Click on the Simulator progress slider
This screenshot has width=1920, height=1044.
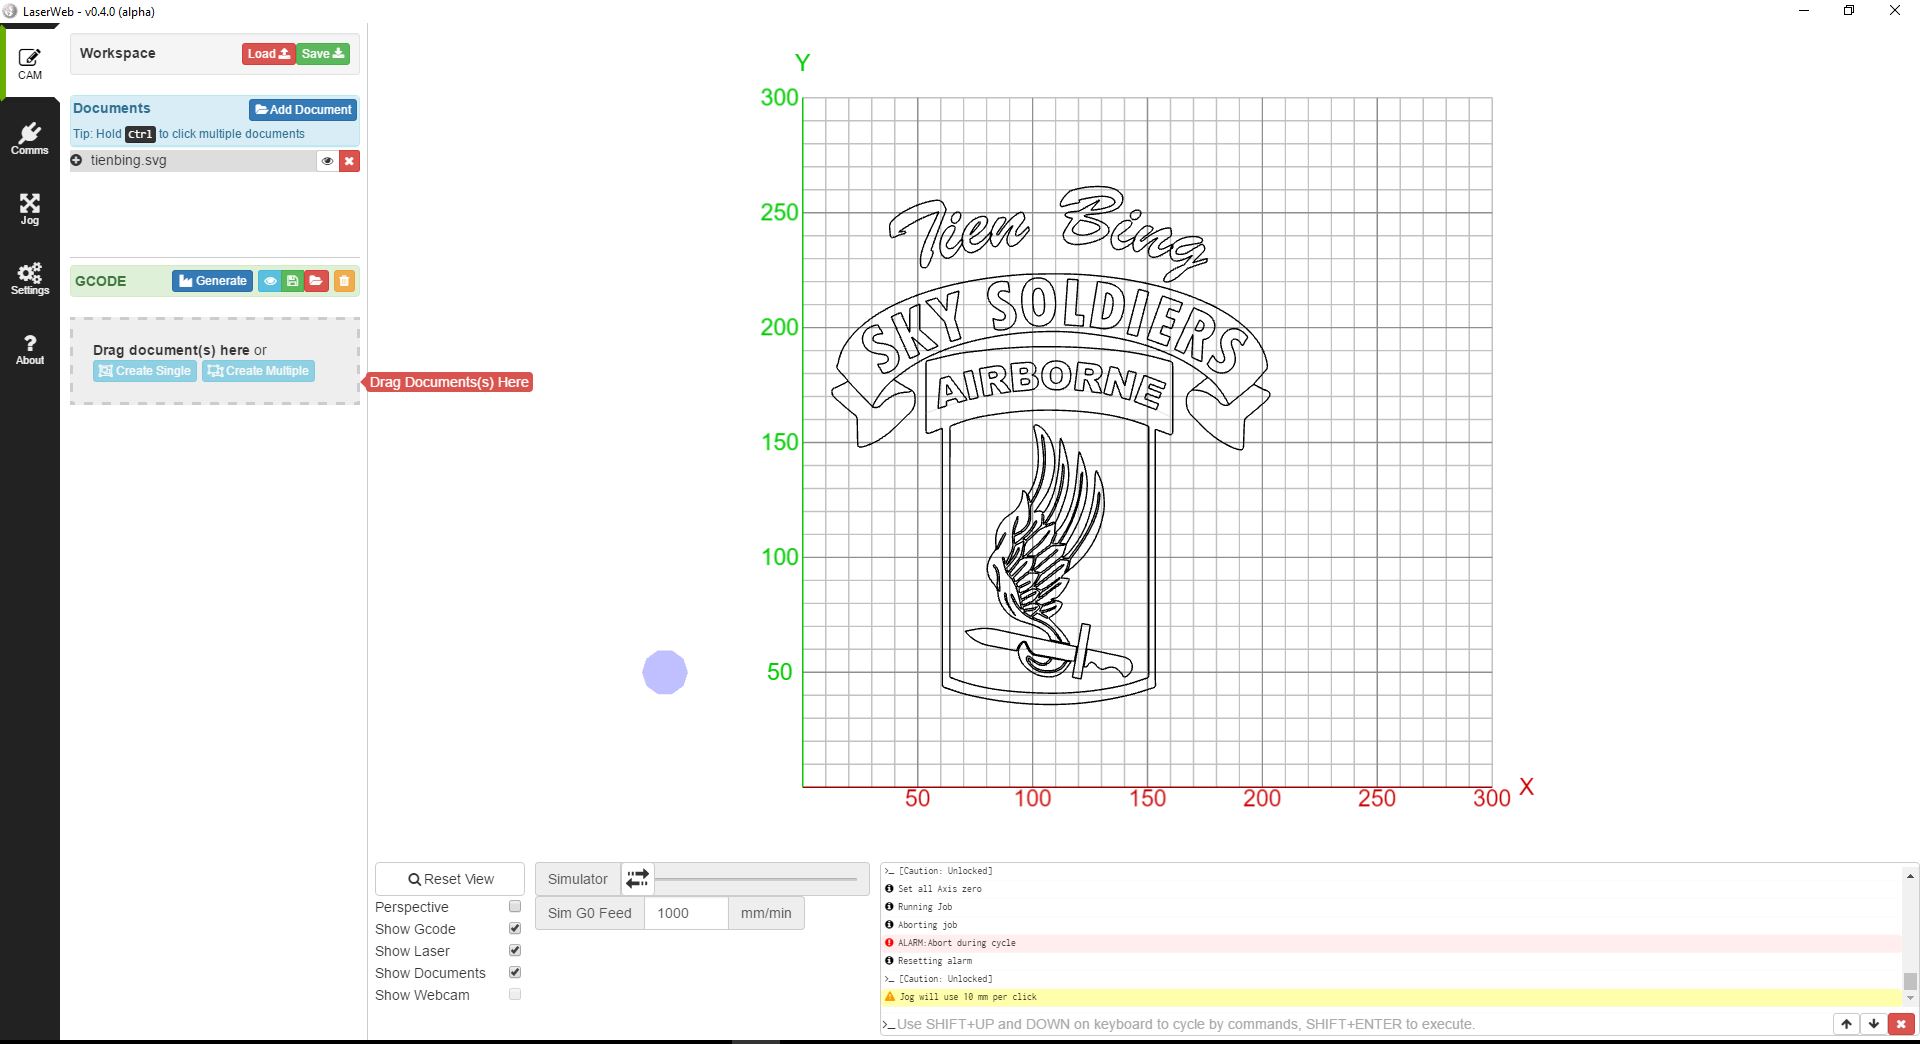756,879
